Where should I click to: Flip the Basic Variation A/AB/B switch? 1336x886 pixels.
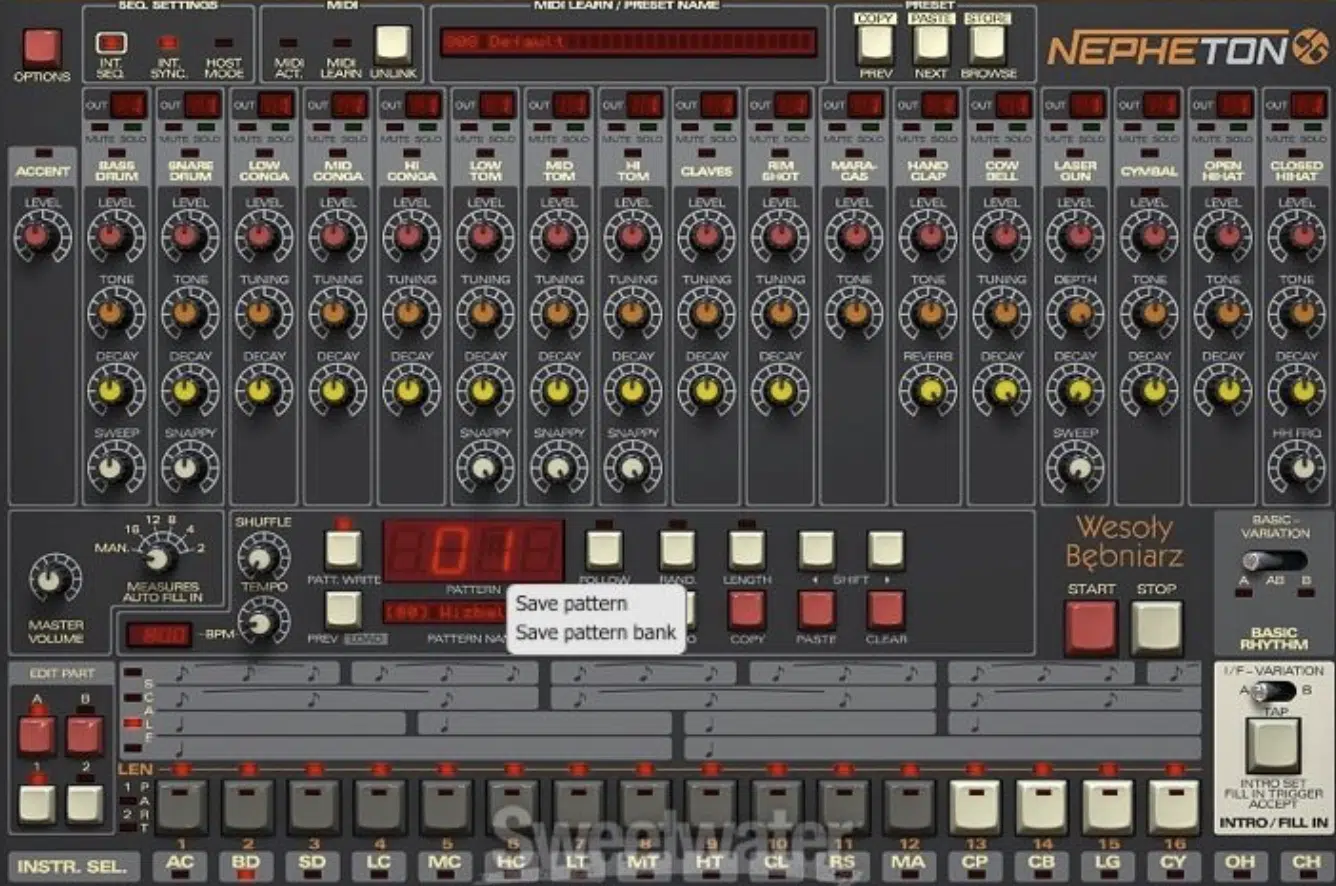(1274, 561)
